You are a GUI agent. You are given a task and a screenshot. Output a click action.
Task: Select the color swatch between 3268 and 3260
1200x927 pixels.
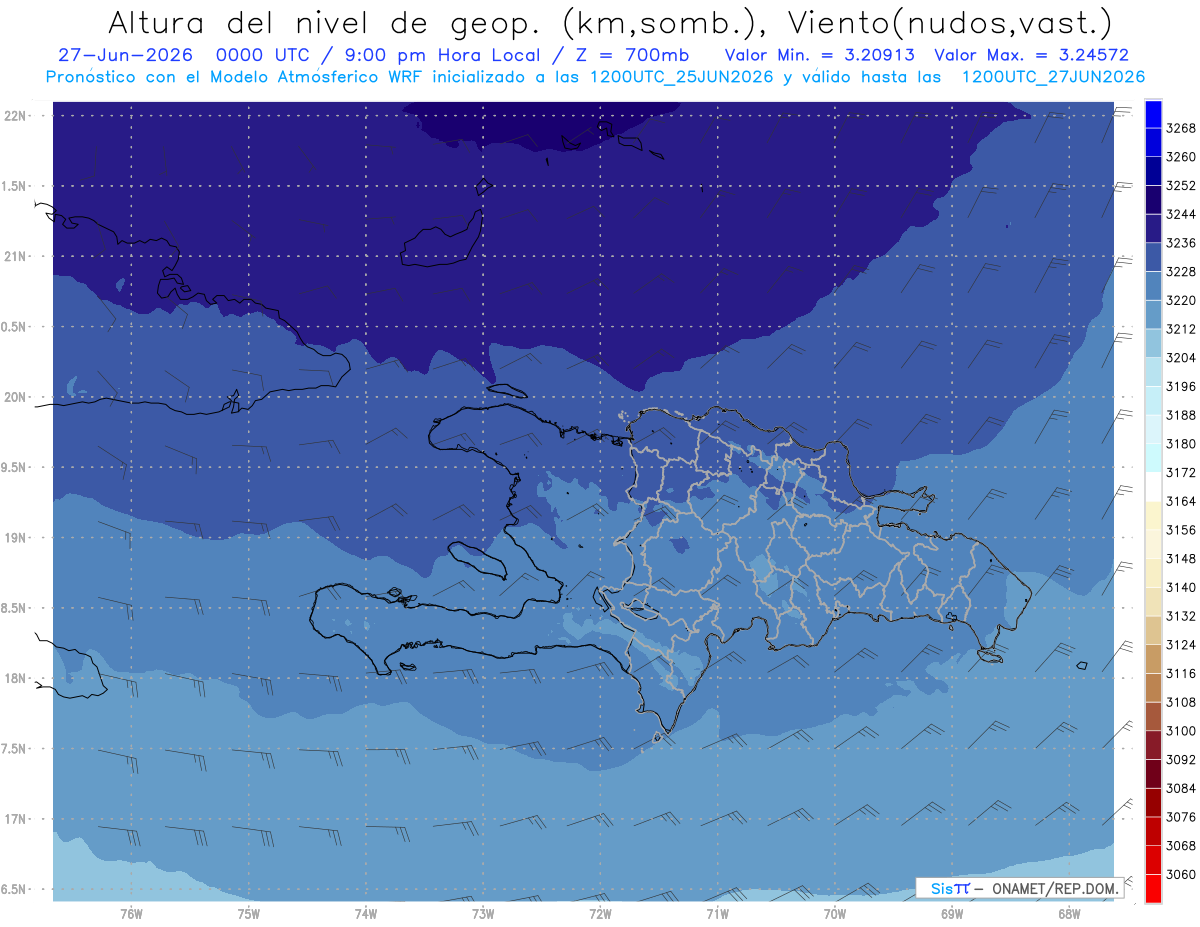pyautogui.click(x=1153, y=142)
